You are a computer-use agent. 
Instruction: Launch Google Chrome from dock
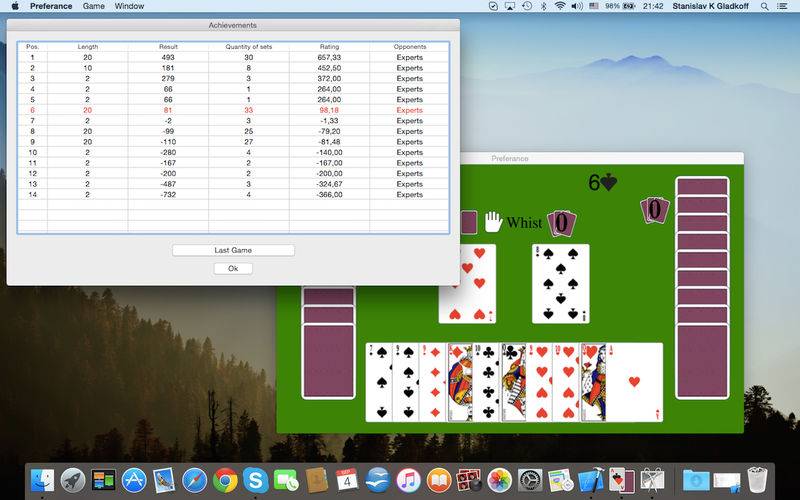(225, 480)
